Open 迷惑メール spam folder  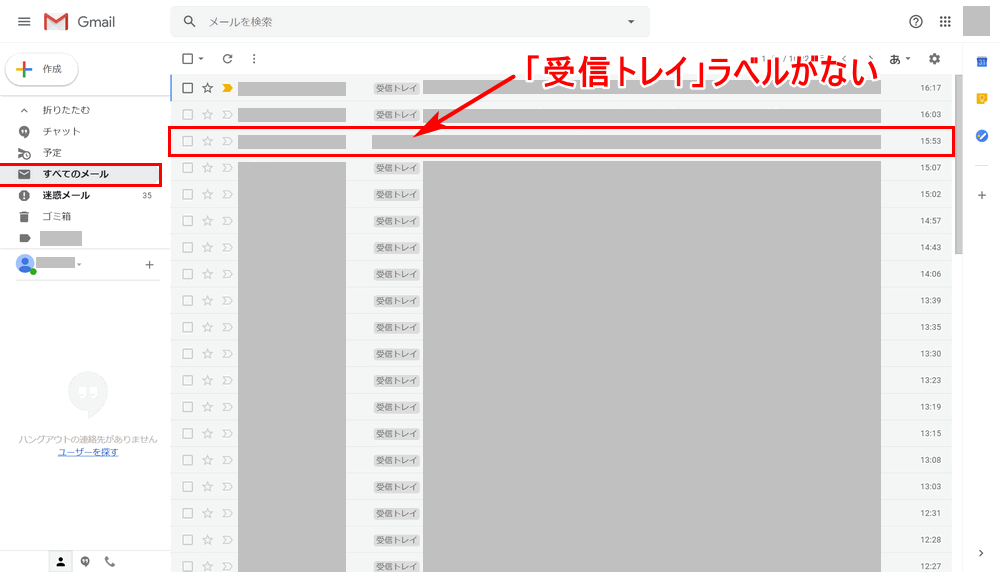coord(66,195)
